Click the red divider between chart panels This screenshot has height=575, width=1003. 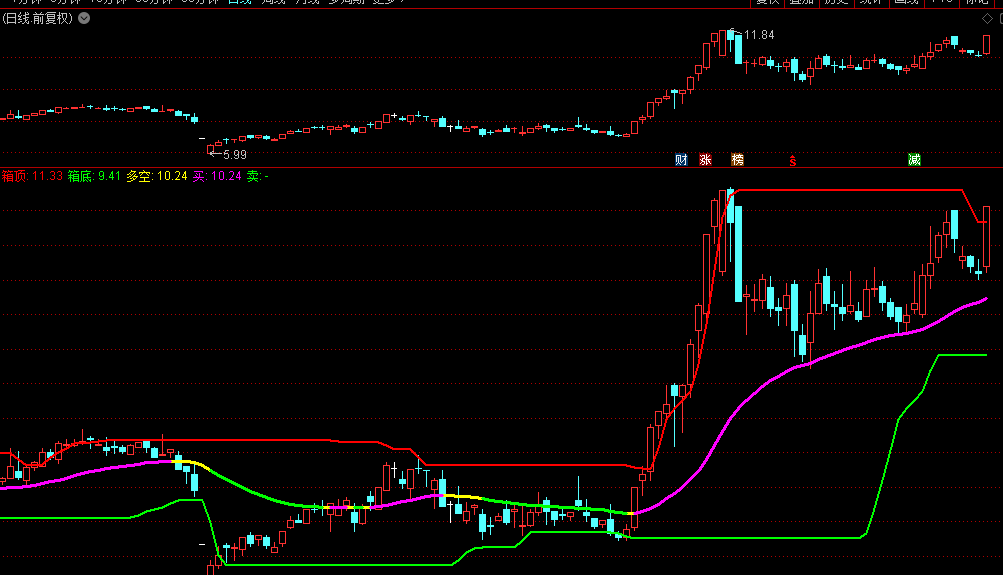pos(500,167)
